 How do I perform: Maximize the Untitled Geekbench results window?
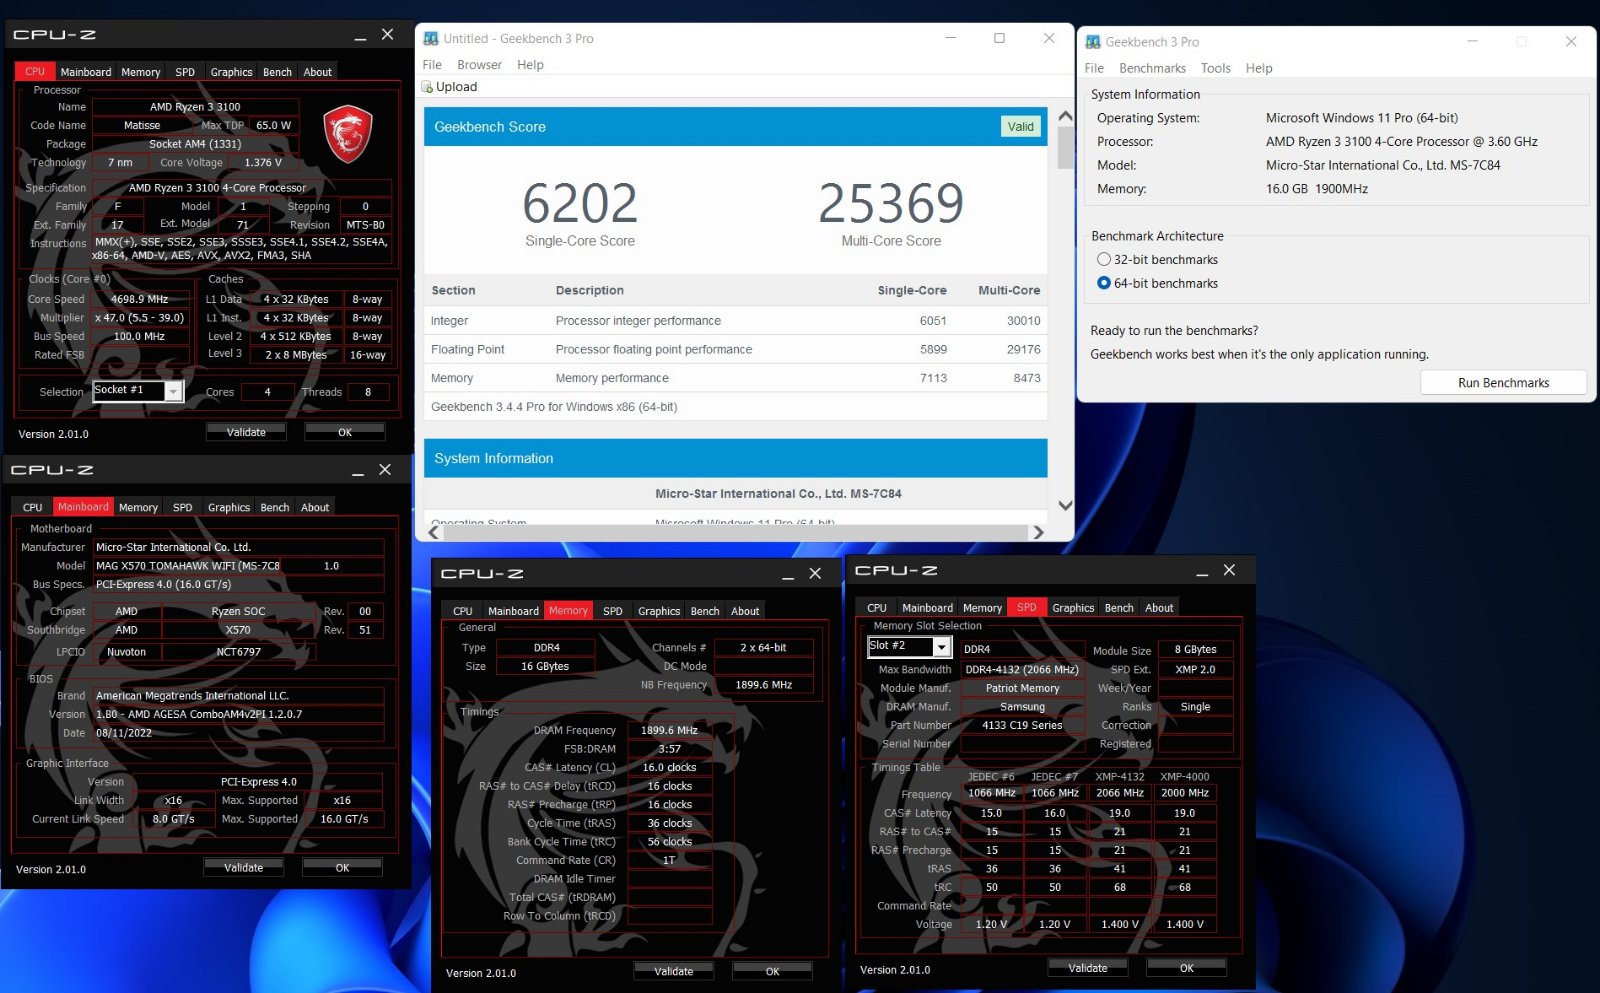[x=999, y=38]
